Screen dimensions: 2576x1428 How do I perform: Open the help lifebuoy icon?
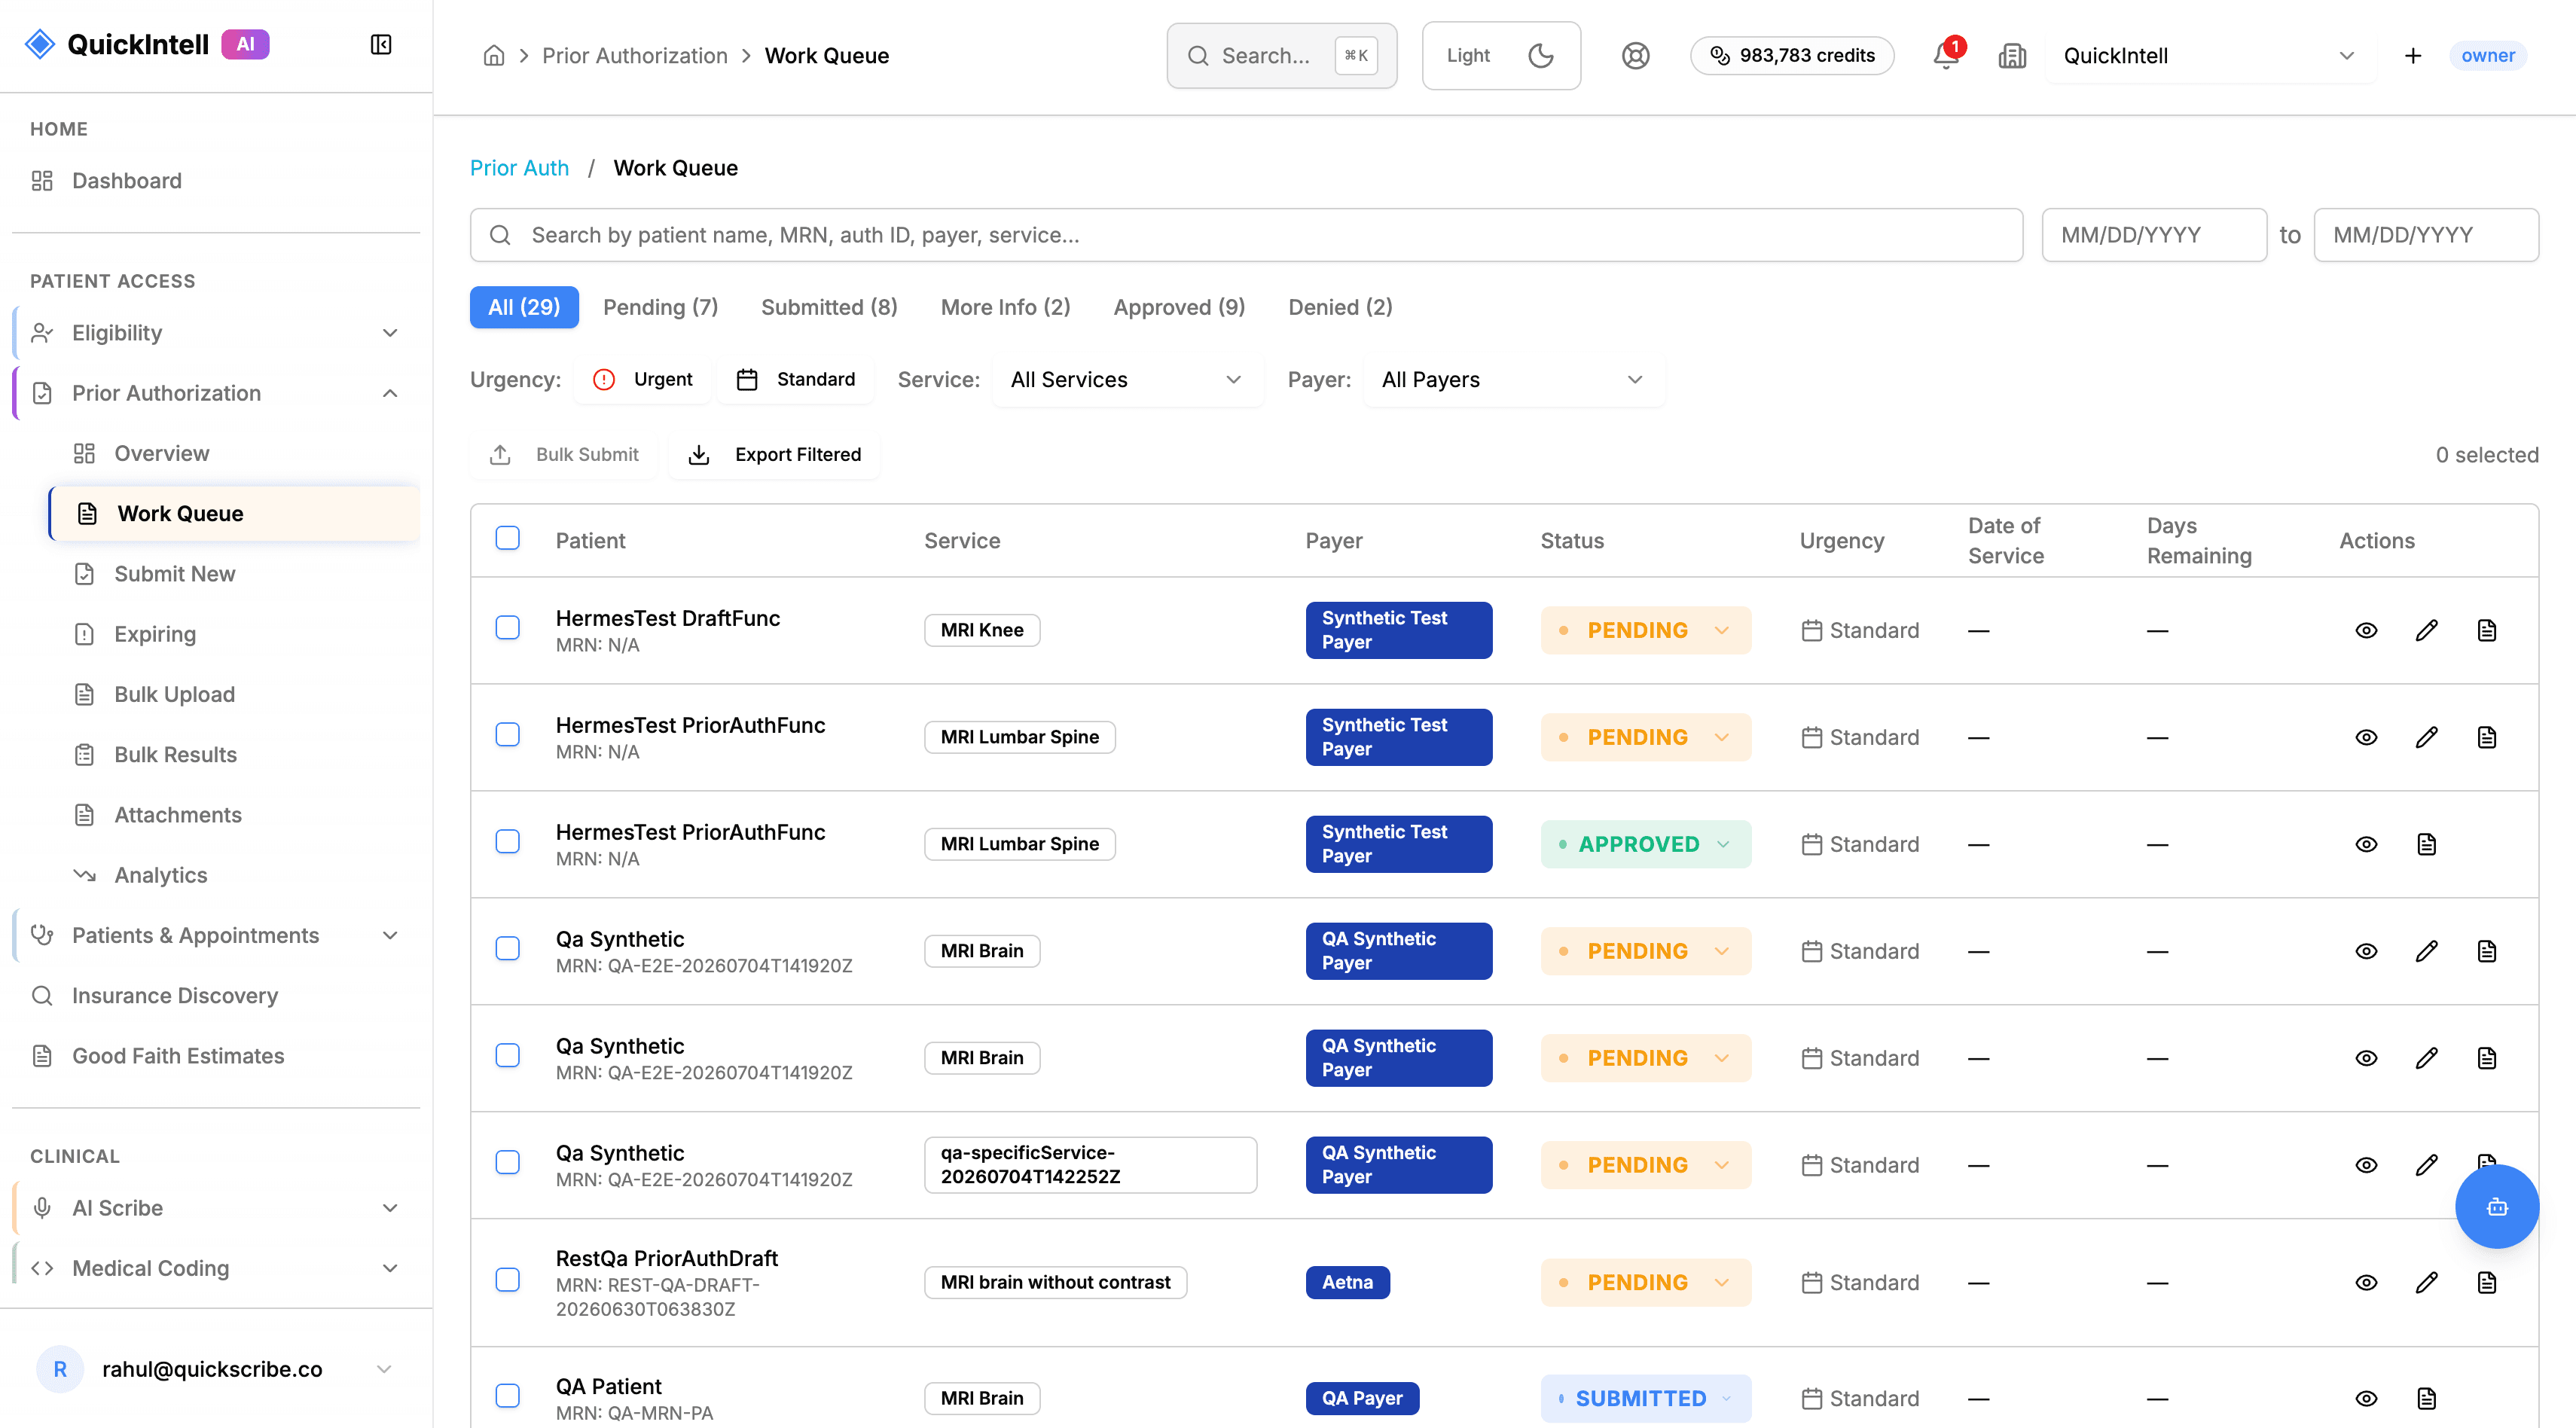[x=1635, y=56]
